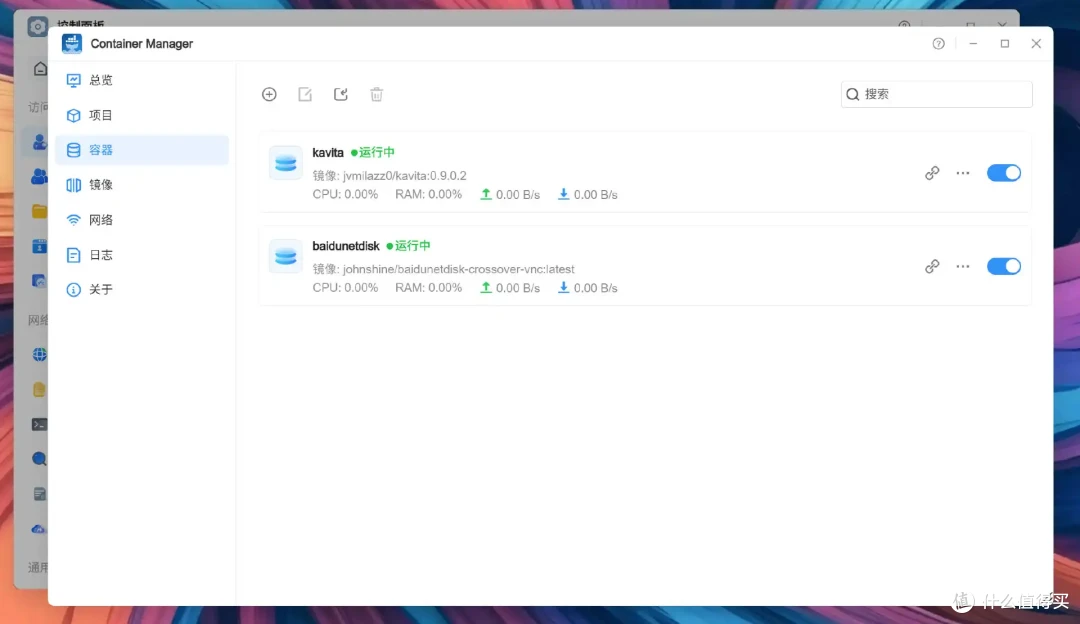Screen dimensions: 1080x624
Task: Click the kavita upload speed arrow icon
Action: 486,194
